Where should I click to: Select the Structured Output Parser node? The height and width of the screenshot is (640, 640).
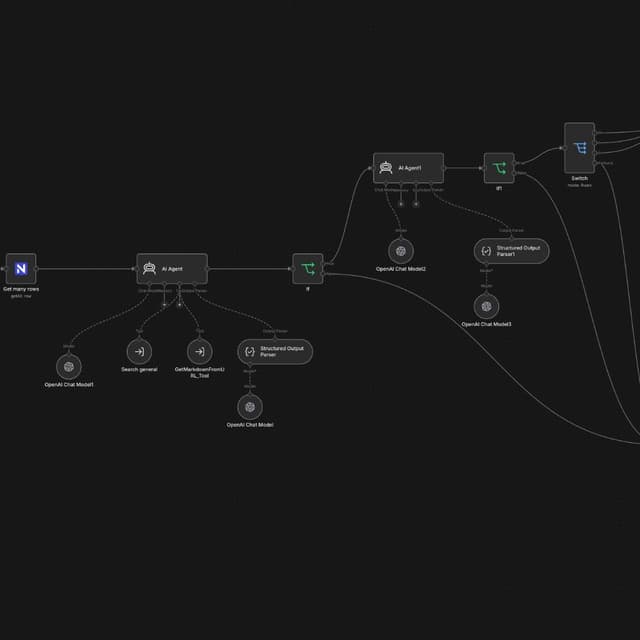(x=275, y=351)
